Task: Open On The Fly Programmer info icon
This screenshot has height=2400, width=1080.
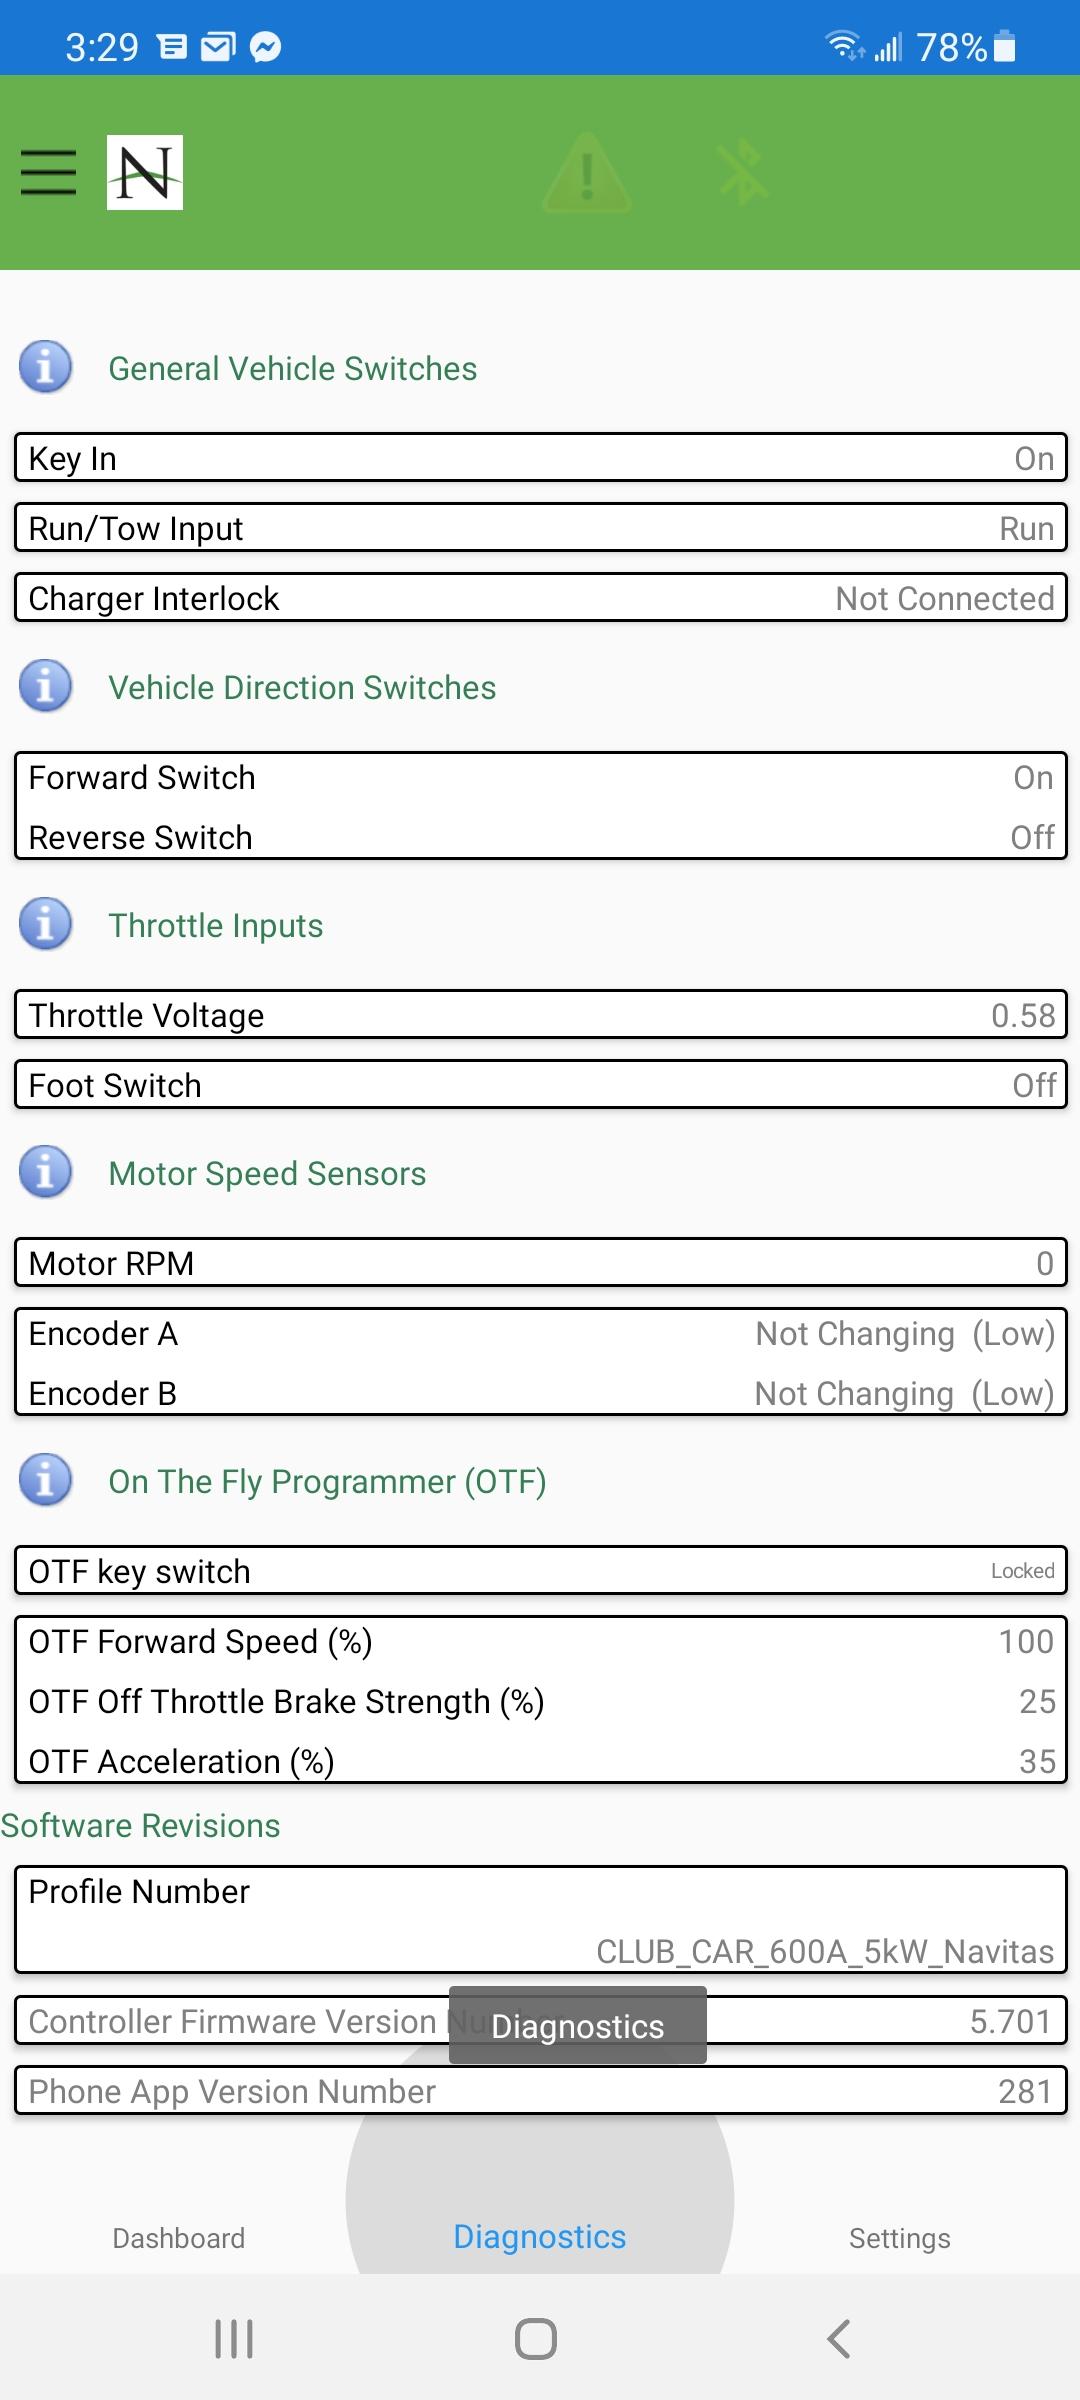Action: tap(46, 1480)
